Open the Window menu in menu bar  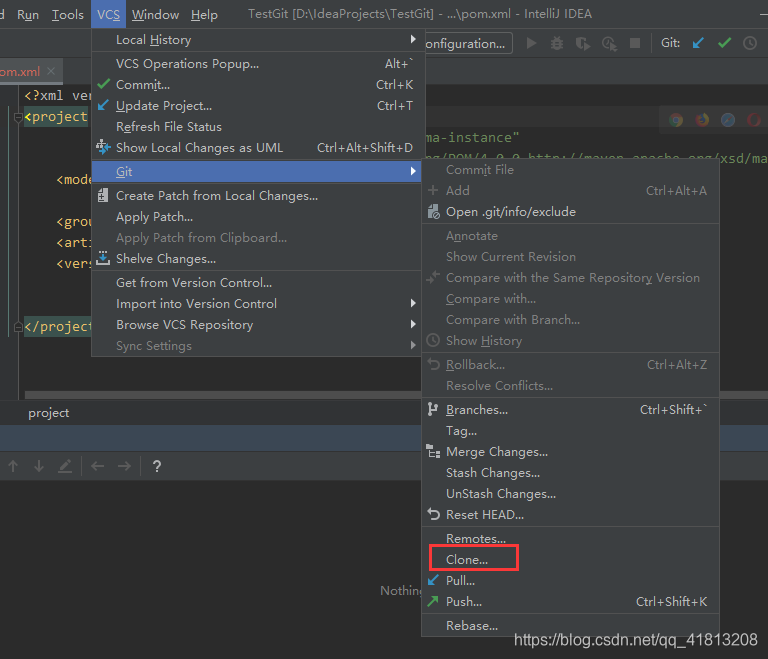155,15
